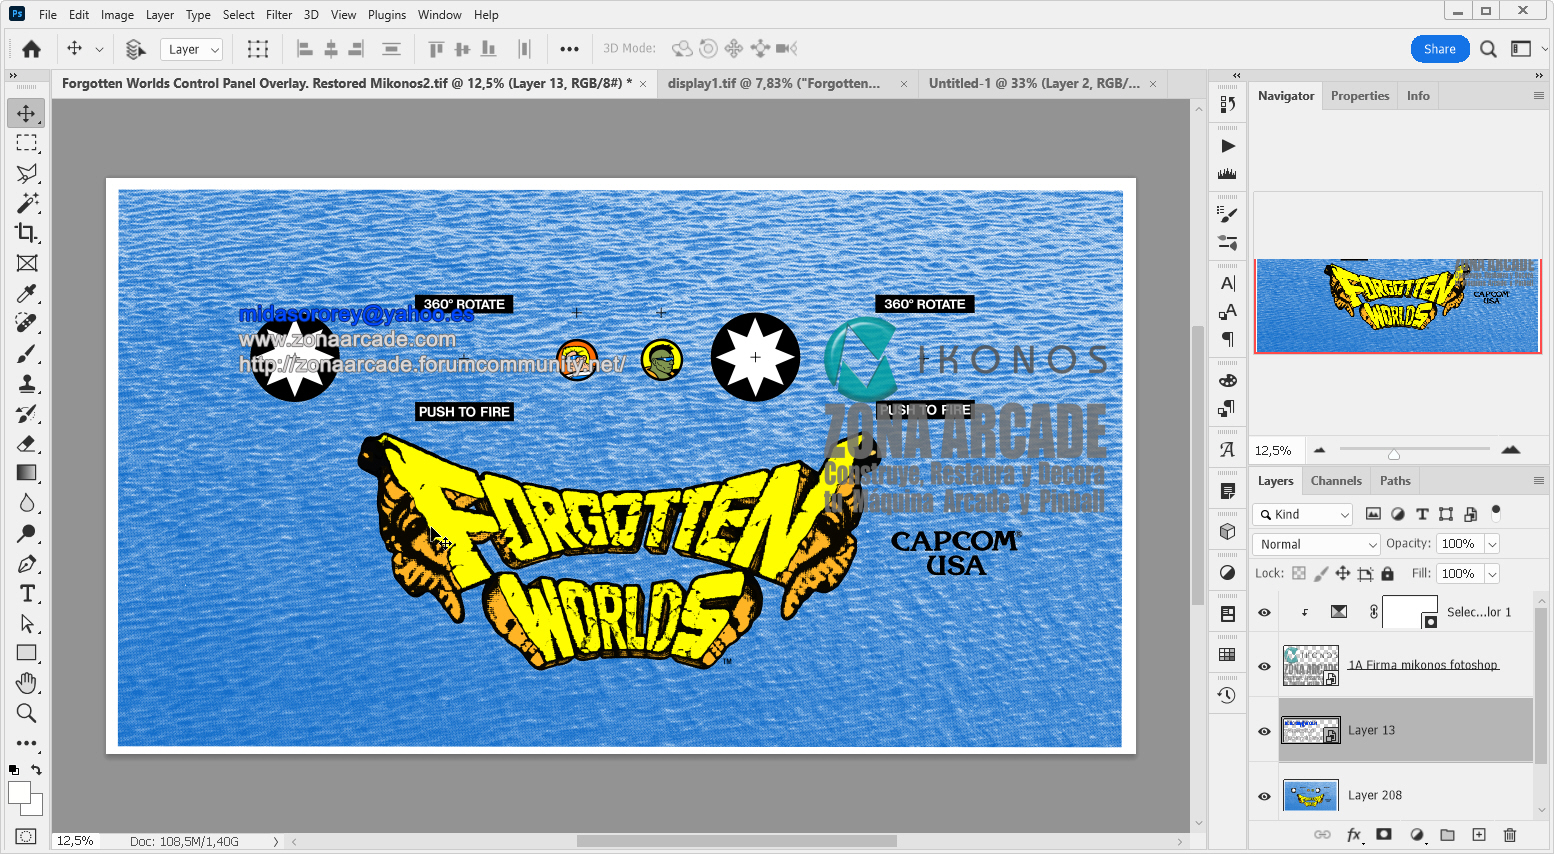Hide the 1A Firma mikonos fotoshop layer
The height and width of the screenshot is (854, 1554).
pos(1263,664)
